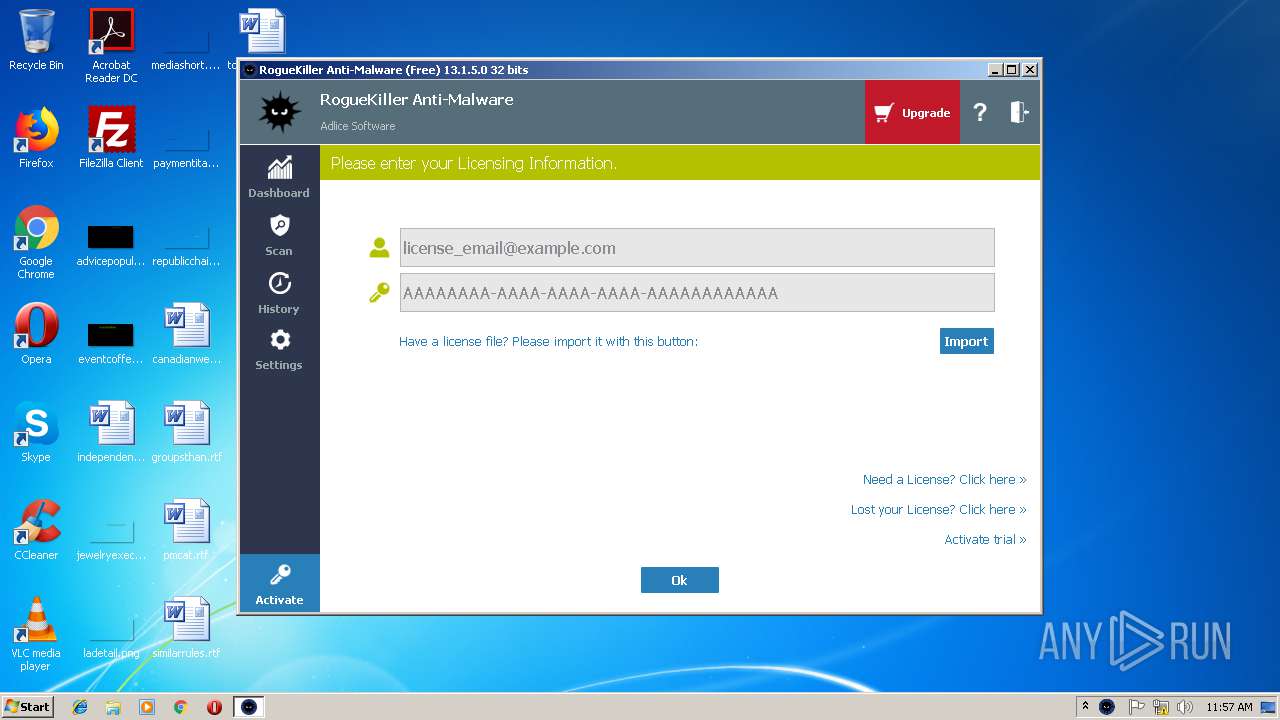Open Windows Explorer from taskbar
This screenshot has height=720, width=1280.
[113, 707]
